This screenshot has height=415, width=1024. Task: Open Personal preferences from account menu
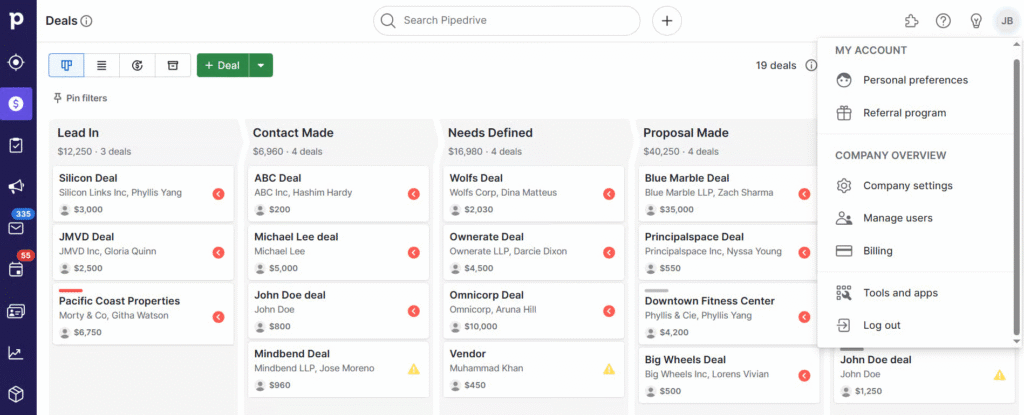pyautogui.click(x=915, y=80)
